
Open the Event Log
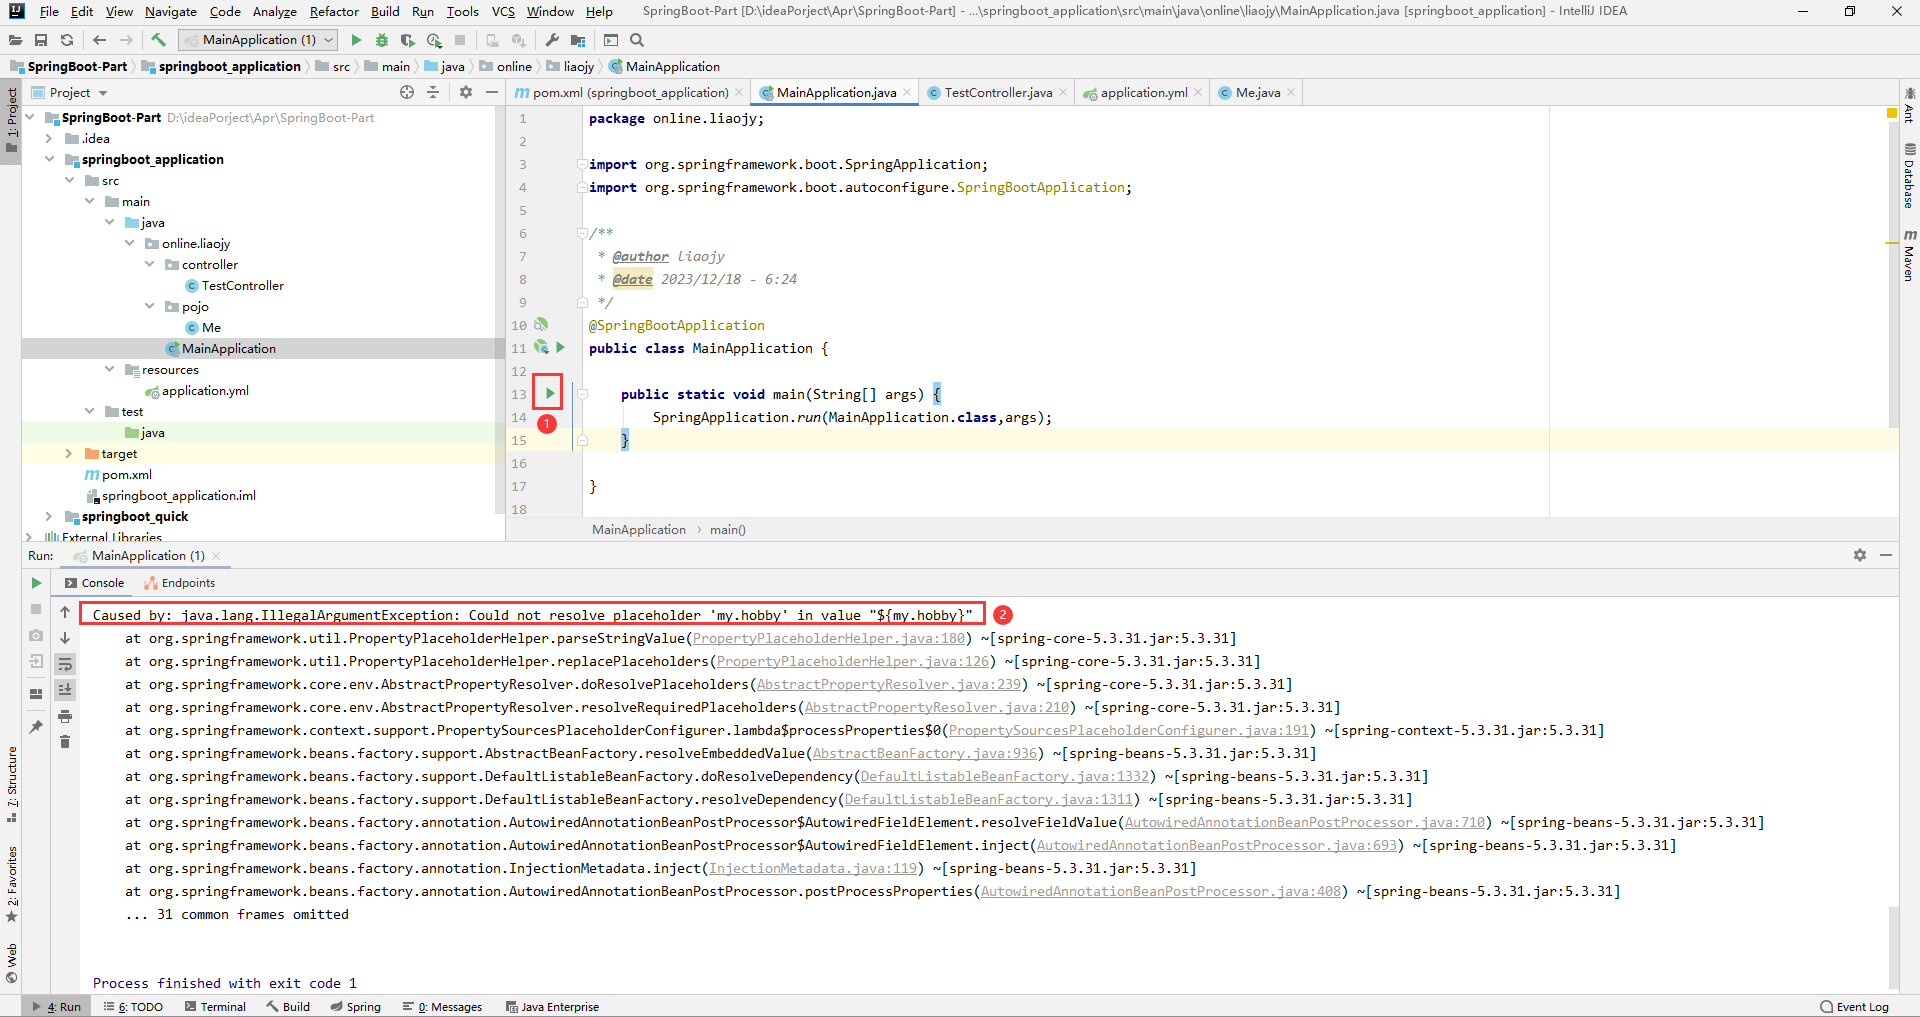(1855, 1007)
